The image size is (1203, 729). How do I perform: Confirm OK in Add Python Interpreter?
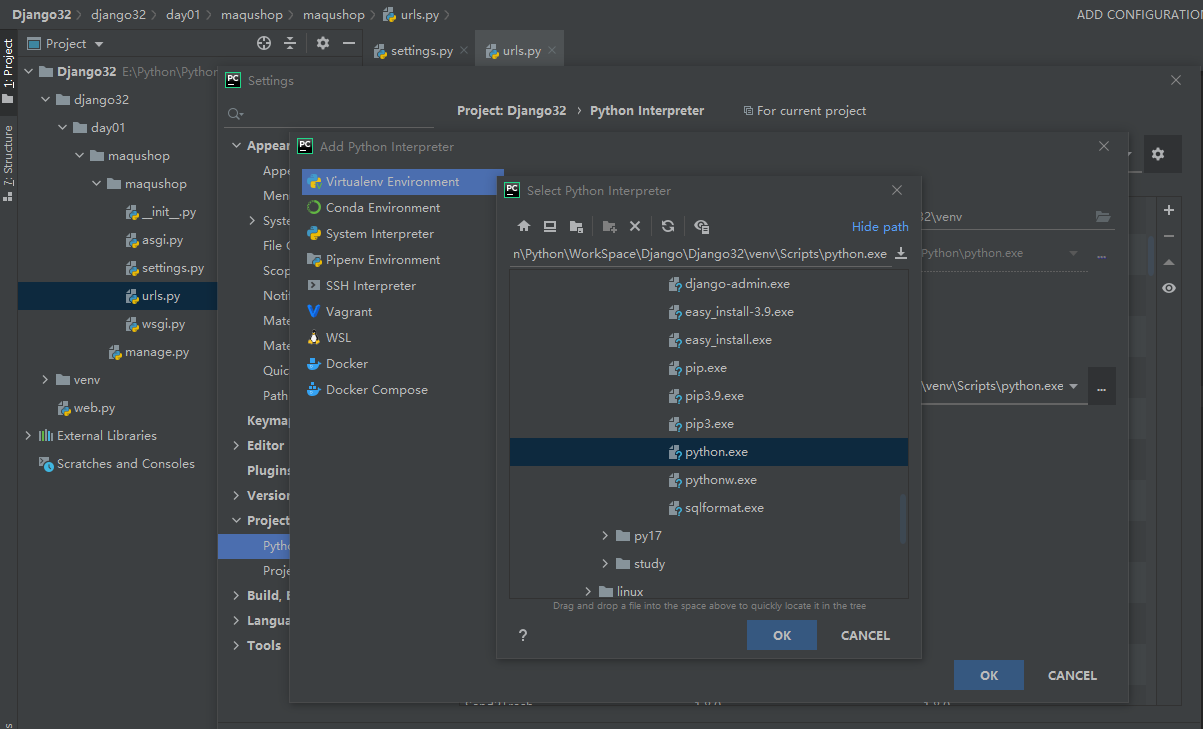(x=989, y=675)
